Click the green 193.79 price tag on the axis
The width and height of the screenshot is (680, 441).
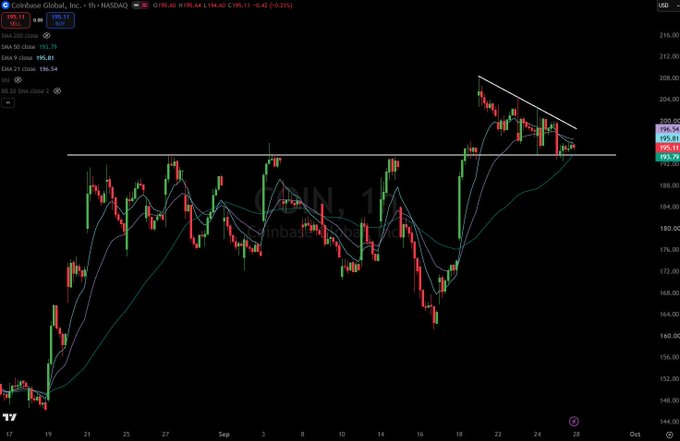pyautogui.click(x=668, y=157)
